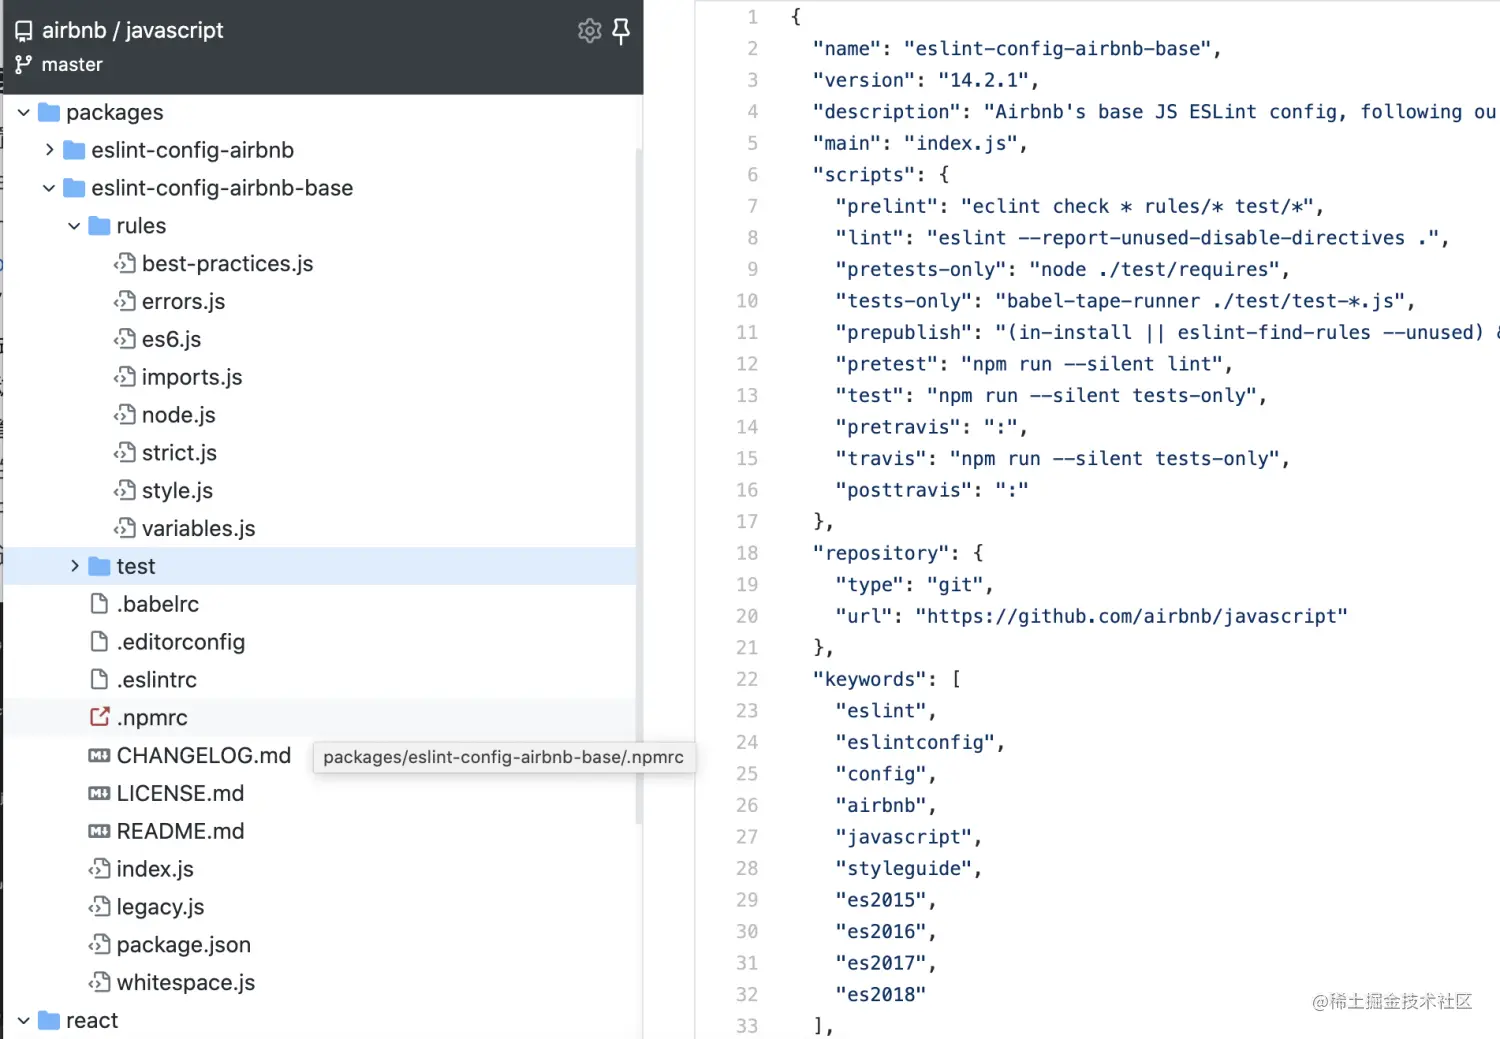This screenshot has height=1039, width=1500.
Task: Click the master branch icon
Action: [24, 65]
